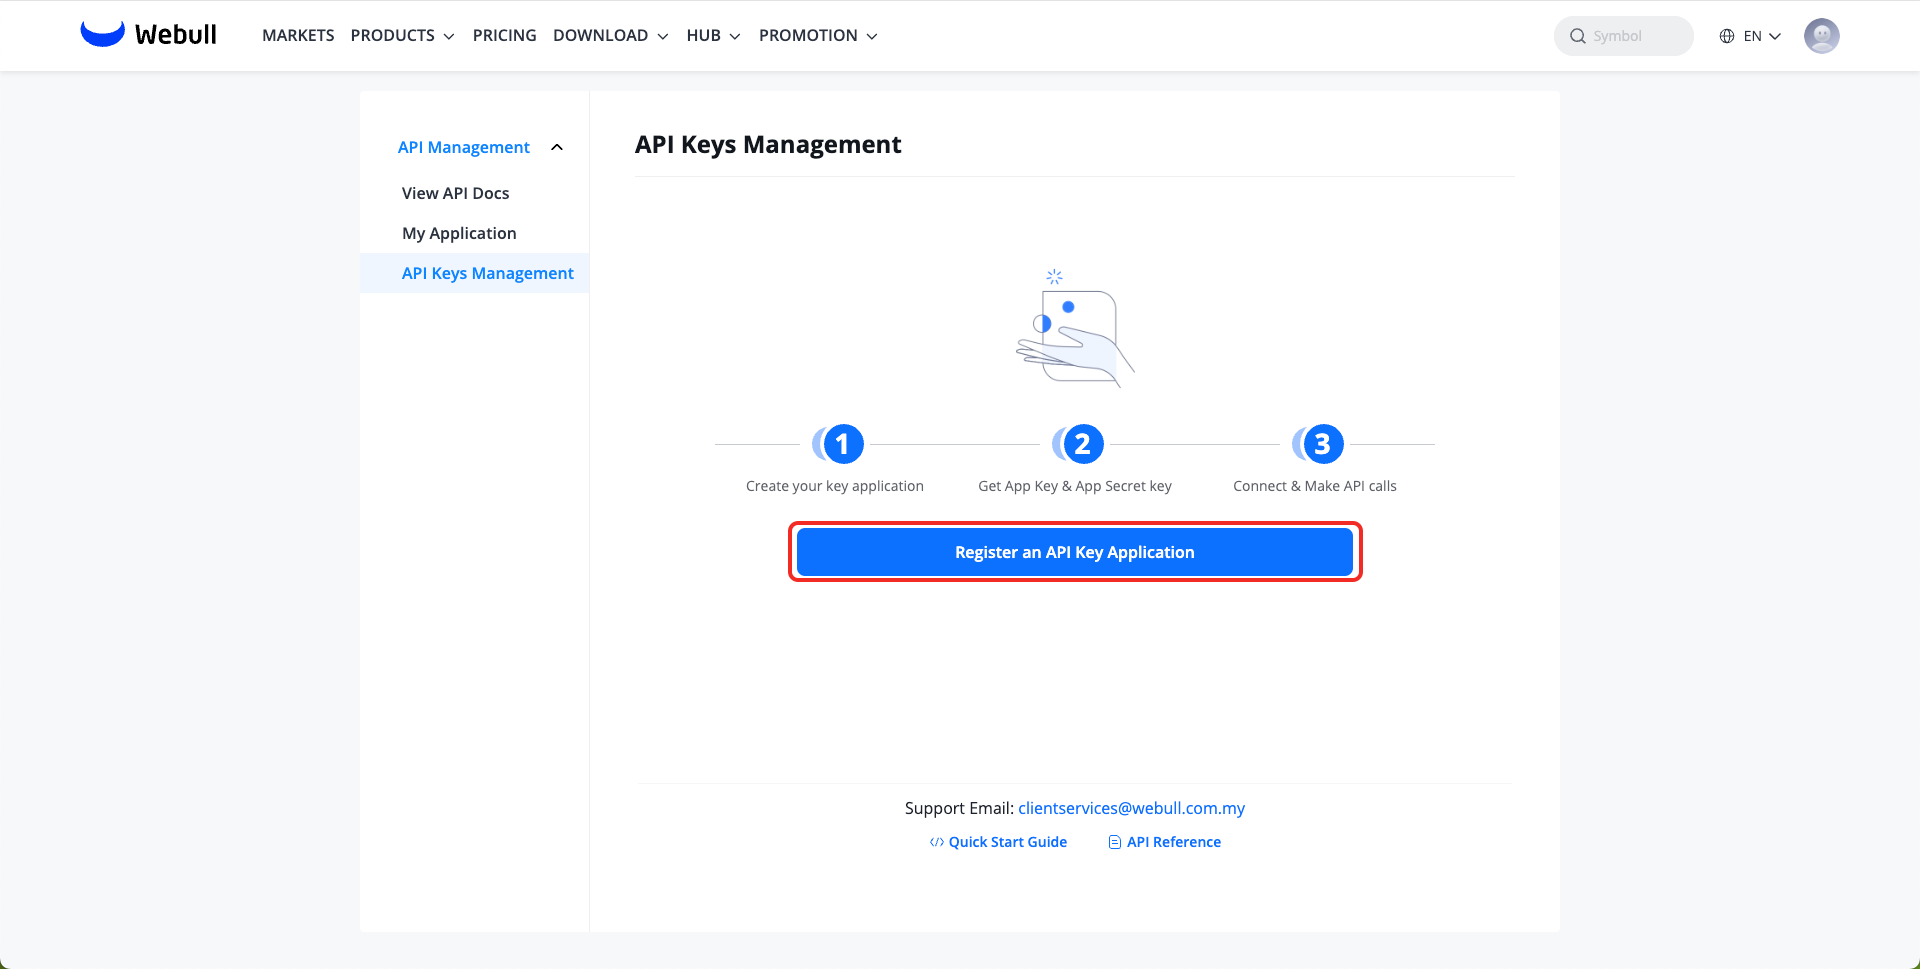Go to My Application in sidebar
1920x969 pixels.
459,233
